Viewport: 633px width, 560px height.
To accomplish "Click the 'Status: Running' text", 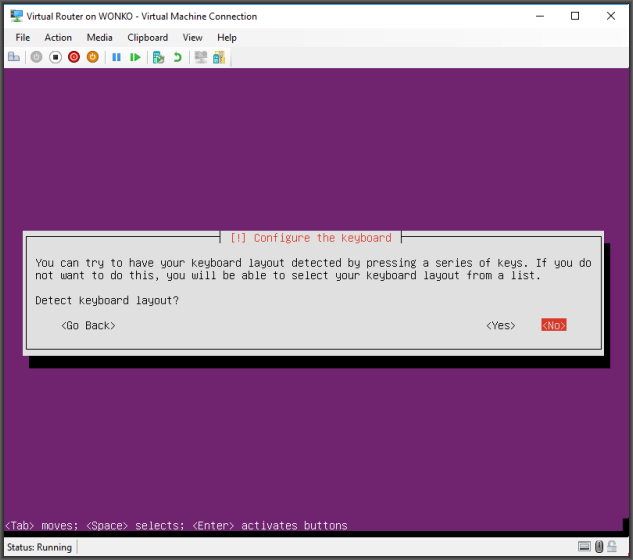I will [40, 547].
